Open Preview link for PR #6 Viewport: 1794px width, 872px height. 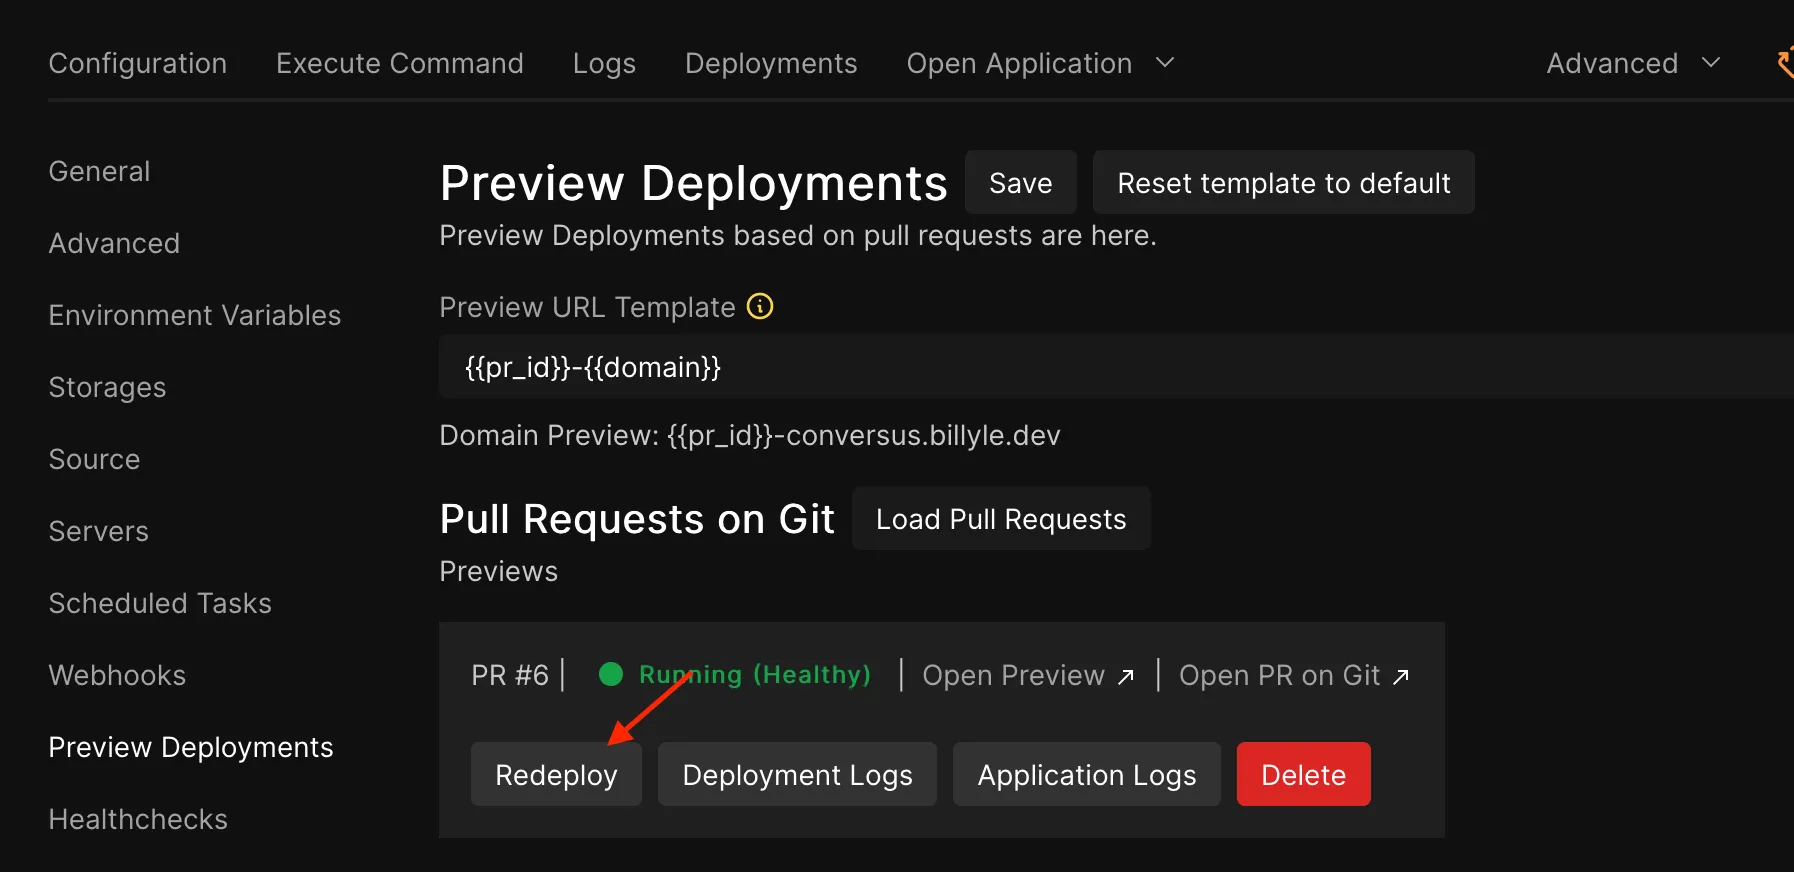1028,675
